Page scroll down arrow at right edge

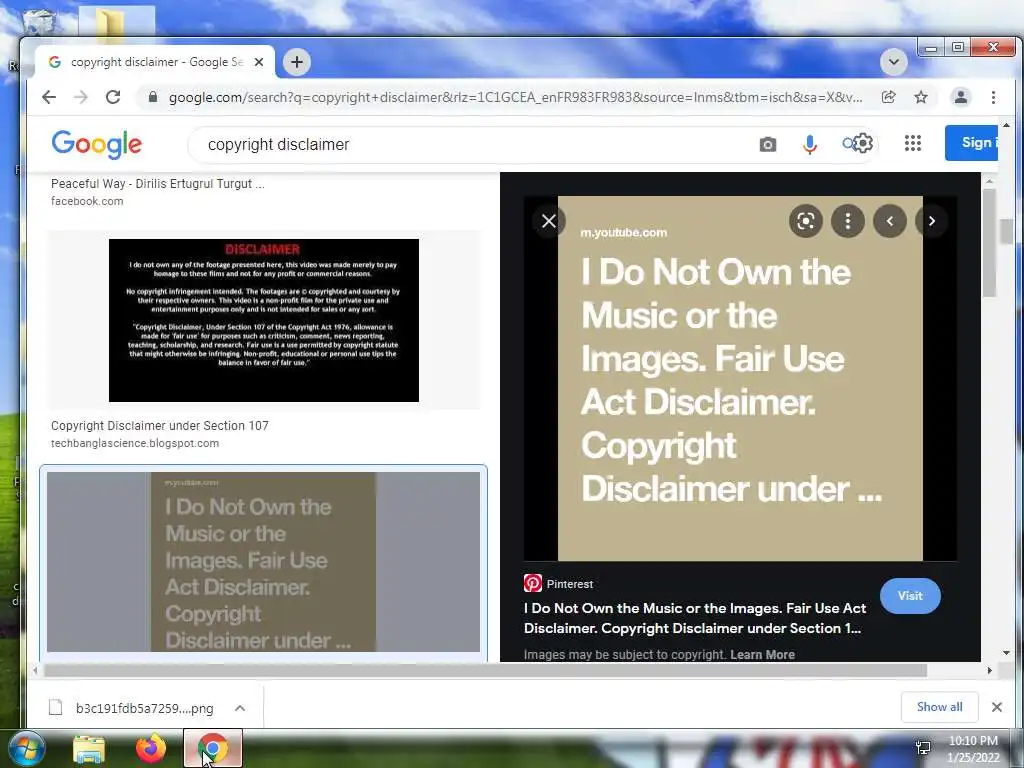1006,652
